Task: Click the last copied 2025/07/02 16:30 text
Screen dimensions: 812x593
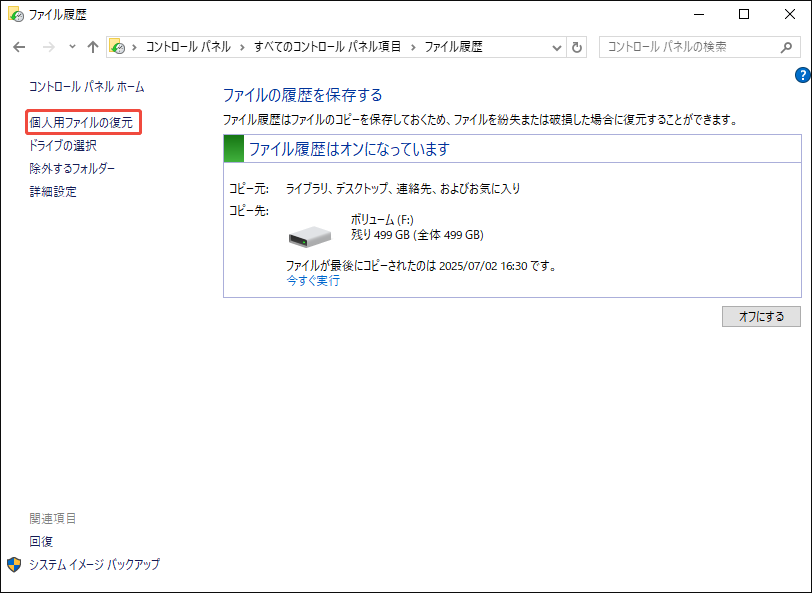Action: [422, 266]
